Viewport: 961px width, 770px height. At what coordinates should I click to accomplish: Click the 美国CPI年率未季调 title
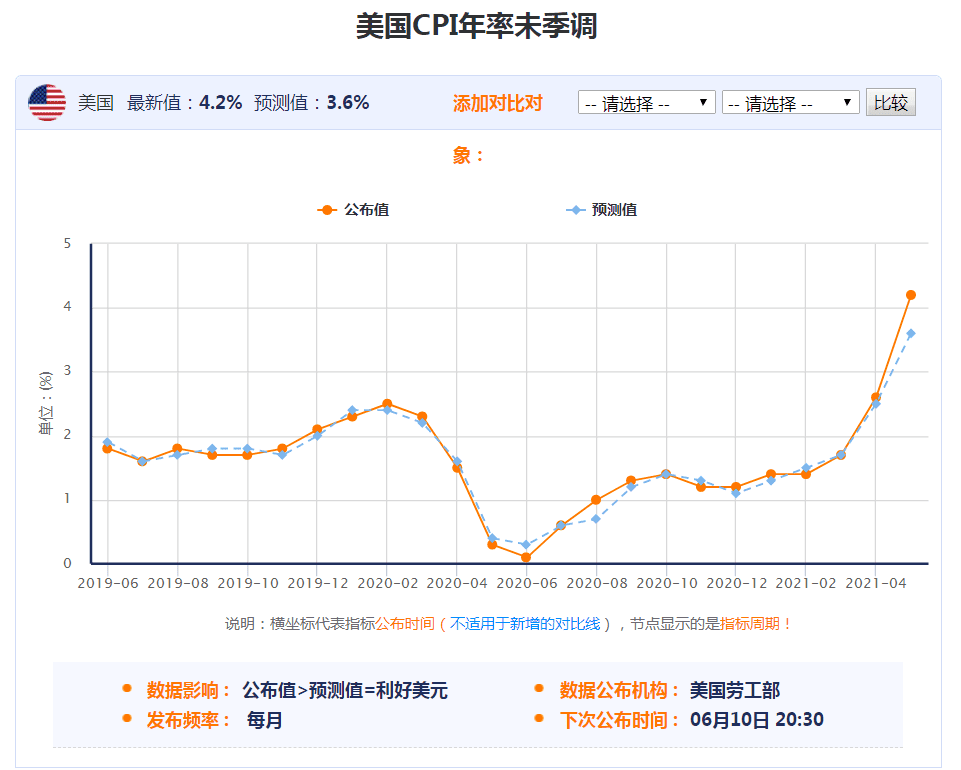pos(477,26)
